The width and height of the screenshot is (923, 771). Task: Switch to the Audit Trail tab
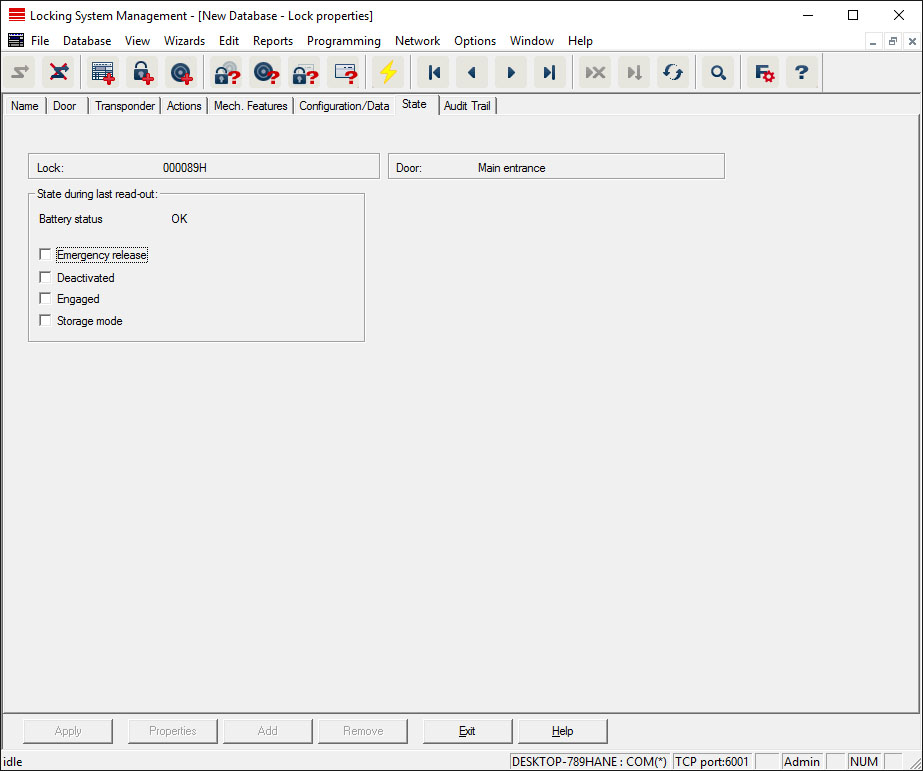tap(467, 106)
